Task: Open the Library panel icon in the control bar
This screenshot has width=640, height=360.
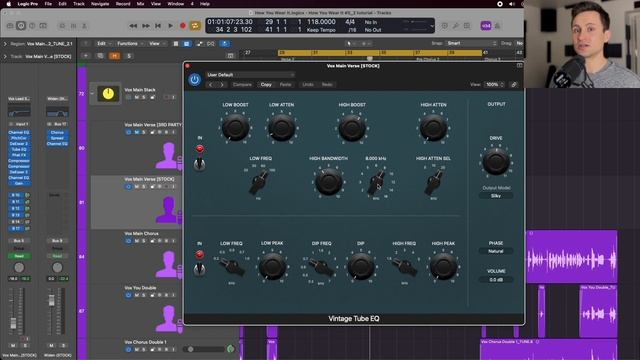Action: pyautogui.click(x=10, y=26)
